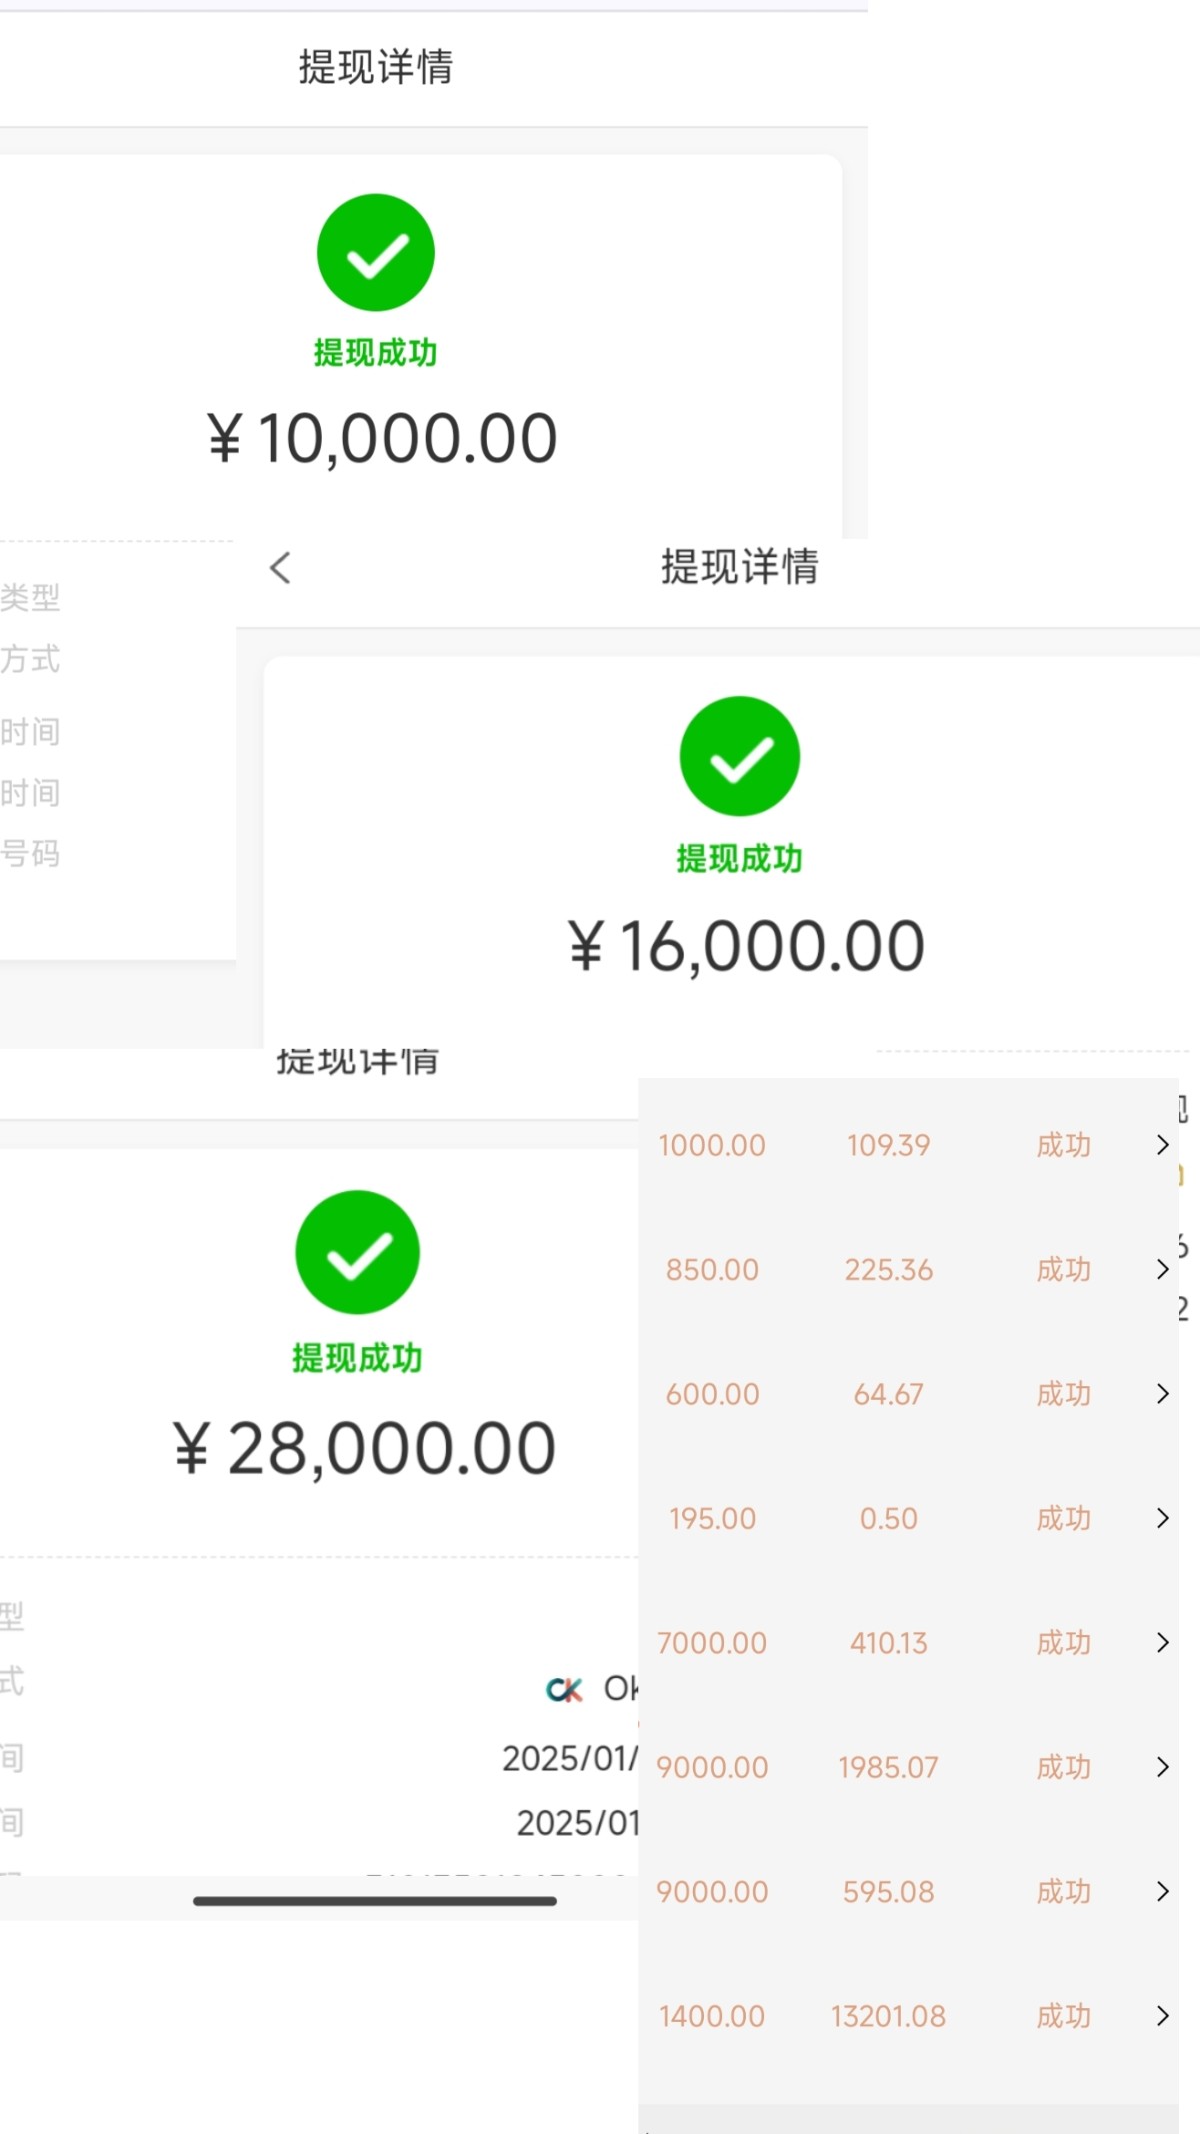Click the green checkmark above ¥28,000.00
The image size is (1200, 2134).
(357, 1252)
